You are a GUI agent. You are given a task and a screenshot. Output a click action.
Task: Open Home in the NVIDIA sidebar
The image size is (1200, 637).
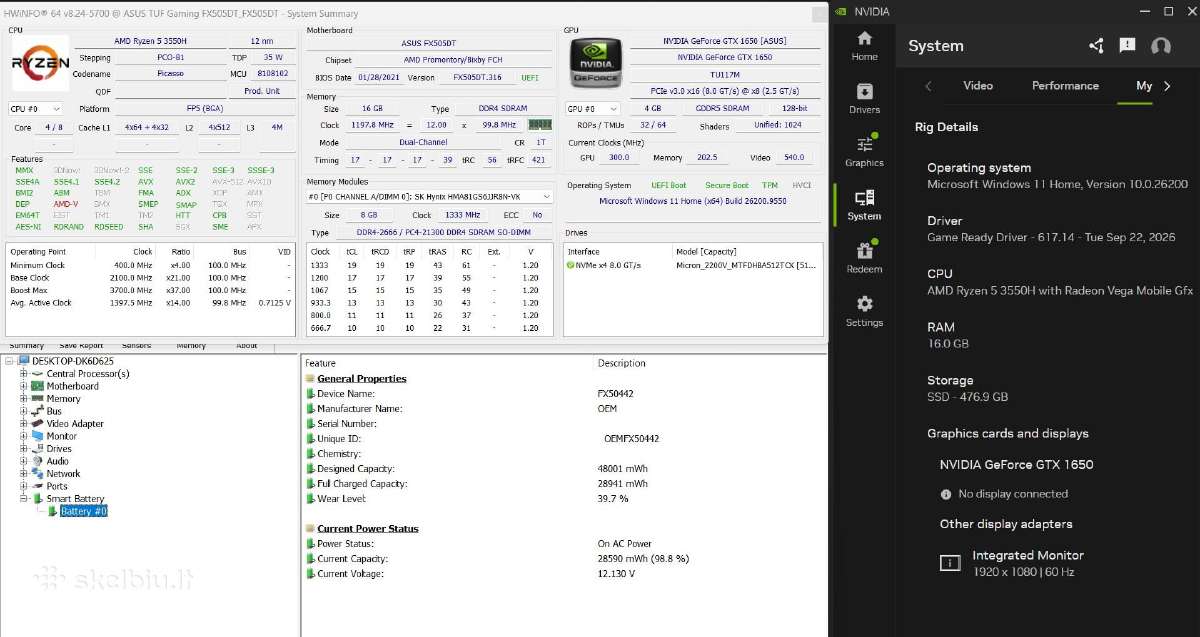pyautogui.click(x=864, y=45)
